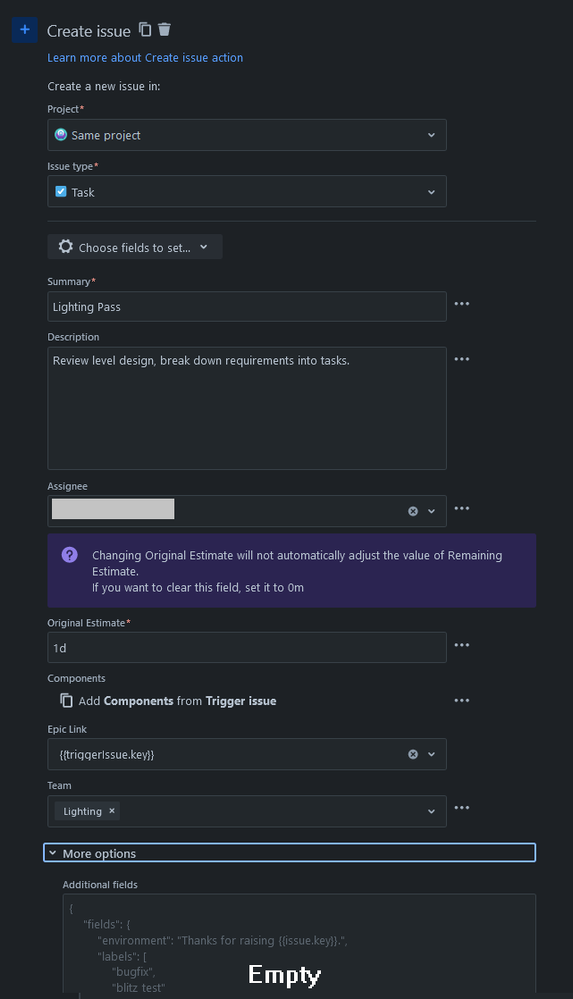Delete the Create issue action via trash icon
Screen dimensions: 573x999
click(x=164, y=29)
